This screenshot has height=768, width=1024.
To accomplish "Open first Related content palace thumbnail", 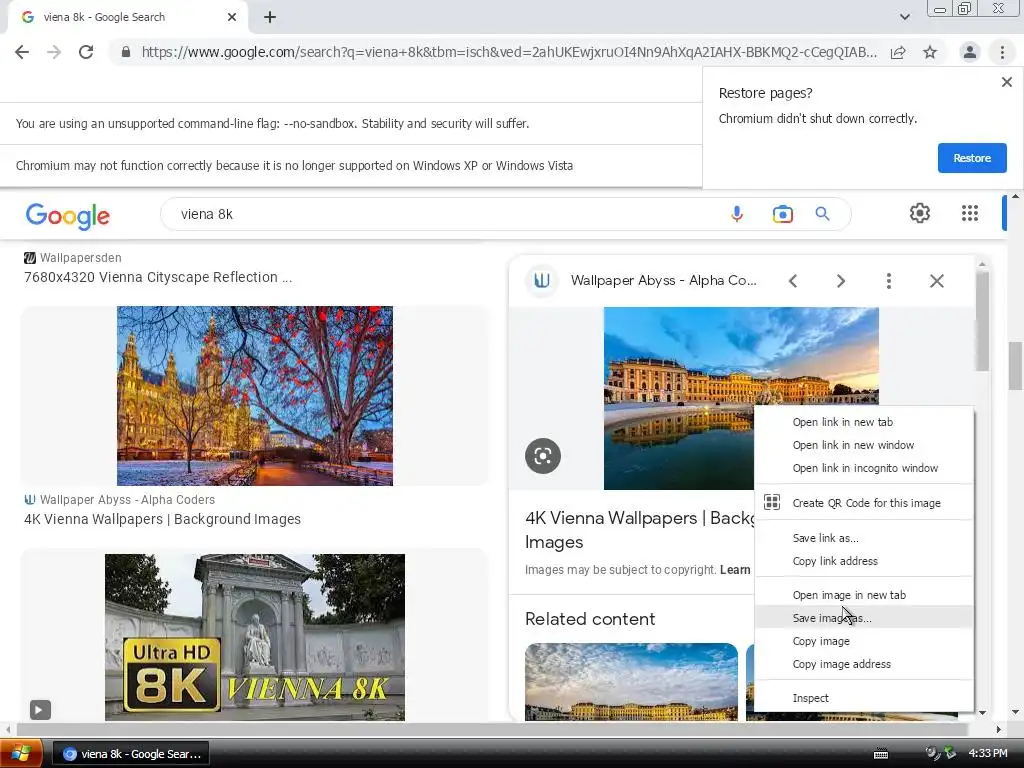I will pyautogui.click(x=632, y=682).
